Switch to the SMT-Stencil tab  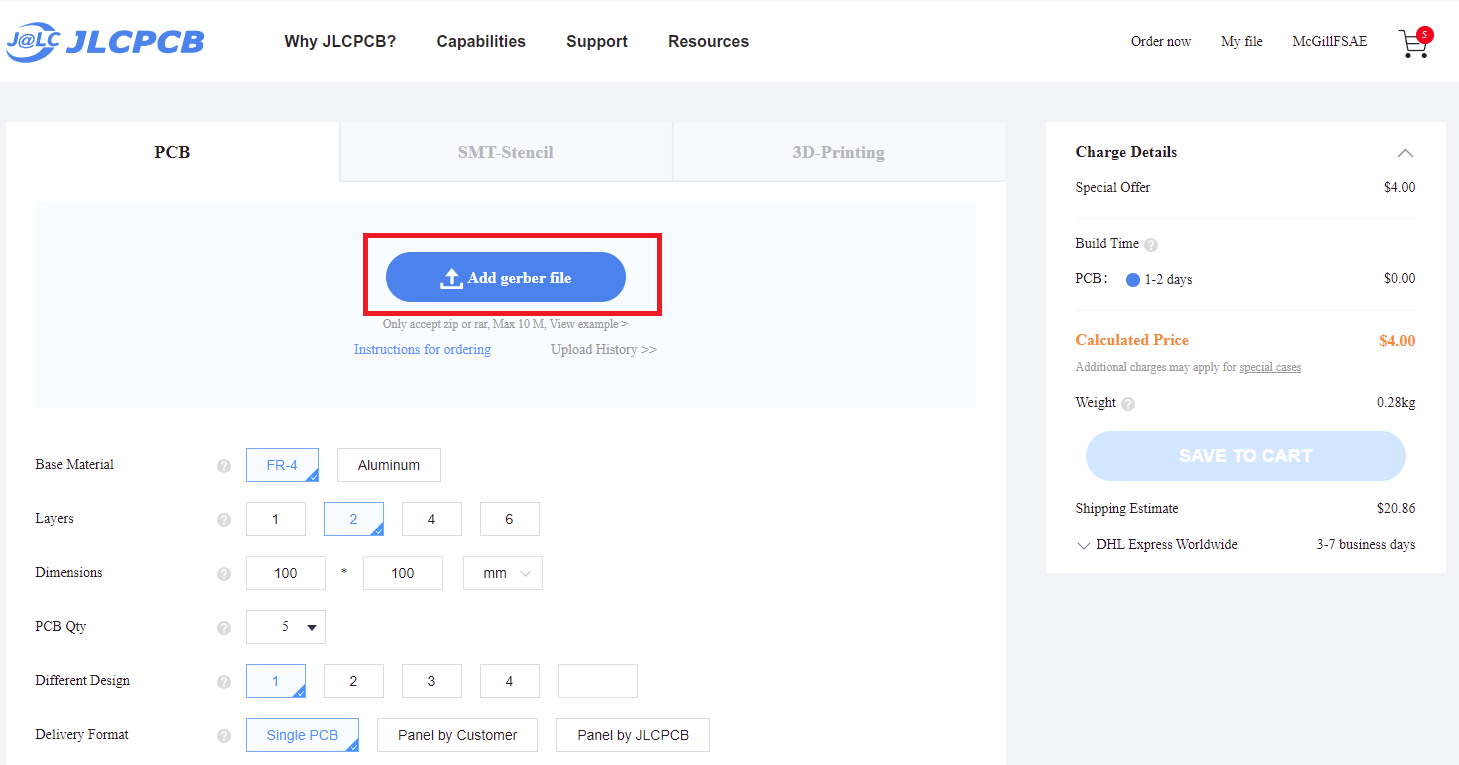click(x=506, y=152)
